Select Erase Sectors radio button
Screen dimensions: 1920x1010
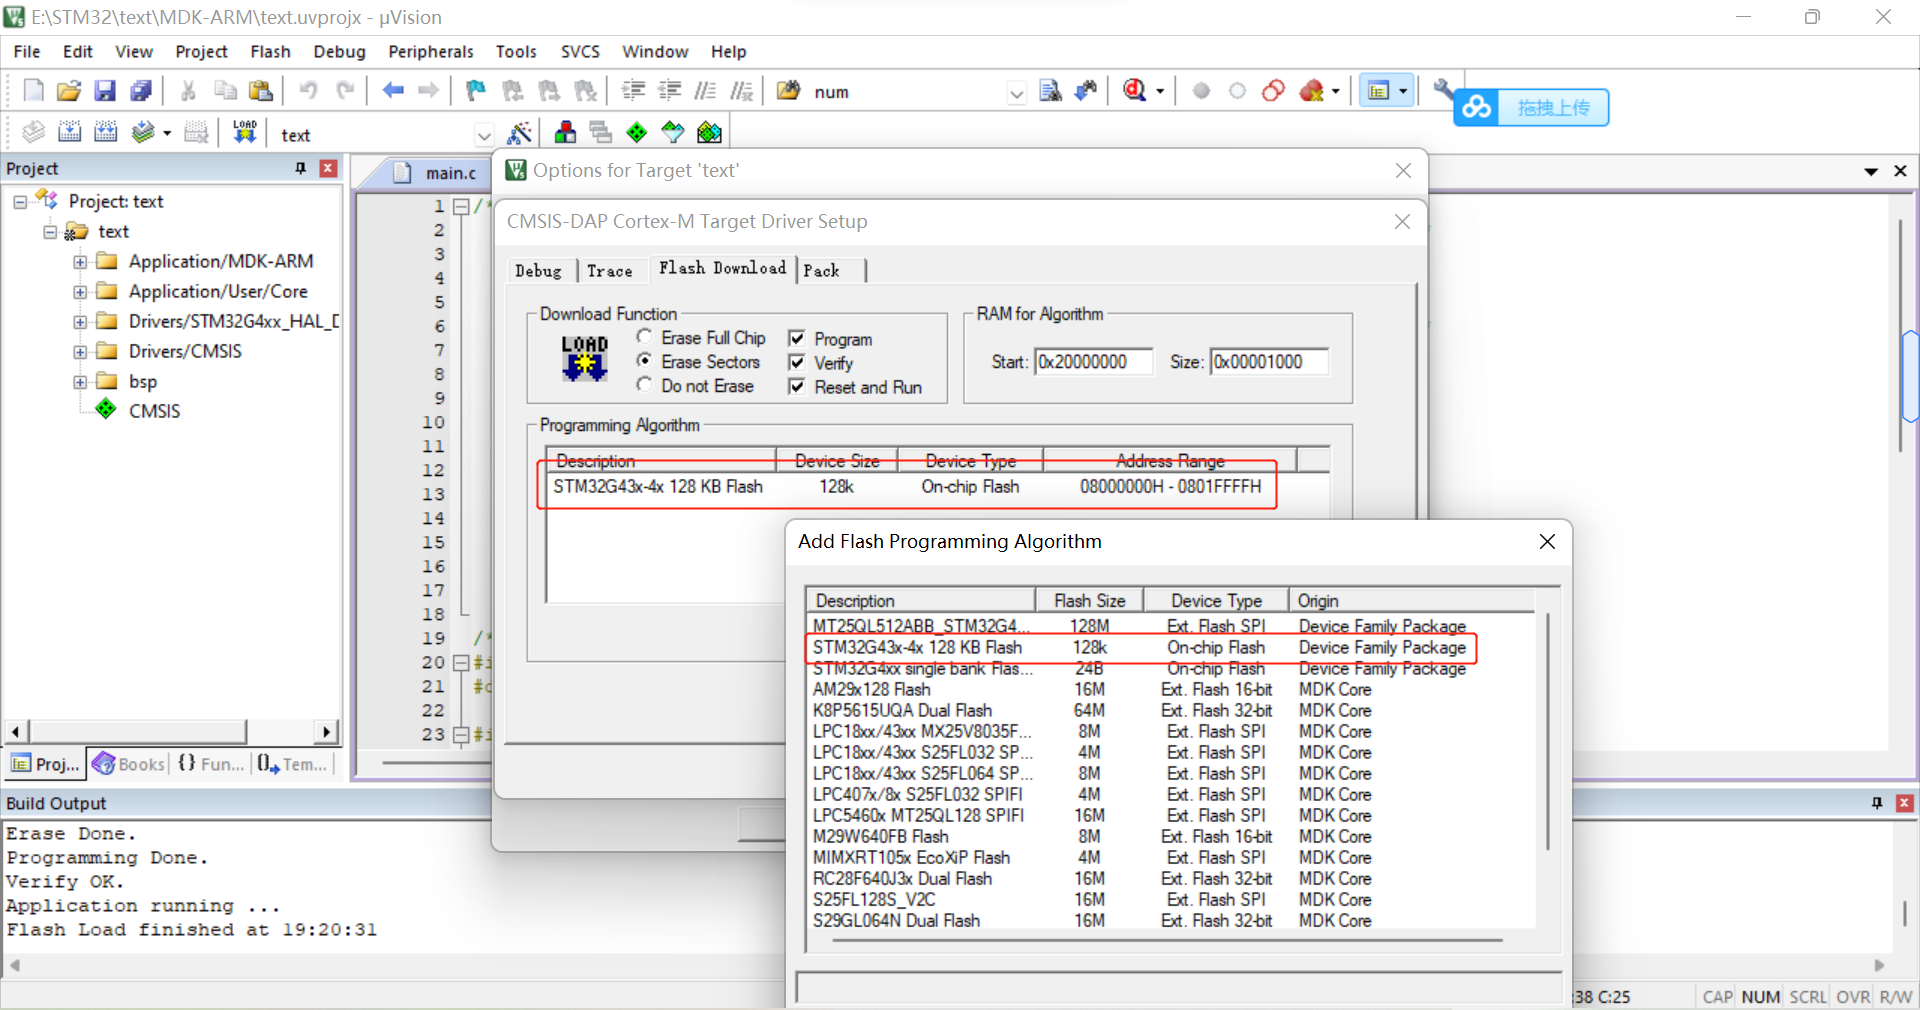(645, 361)
